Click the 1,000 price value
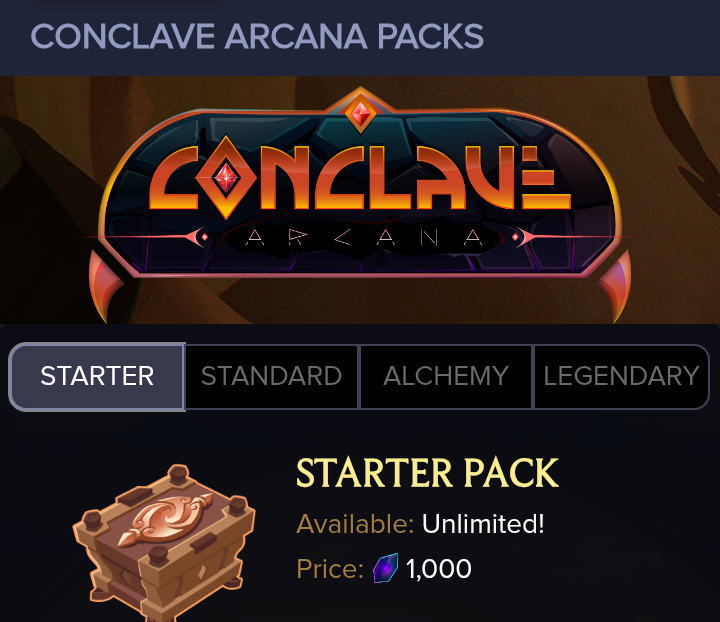The height and width of the screenshot is (622, 720). pos(439,569)
